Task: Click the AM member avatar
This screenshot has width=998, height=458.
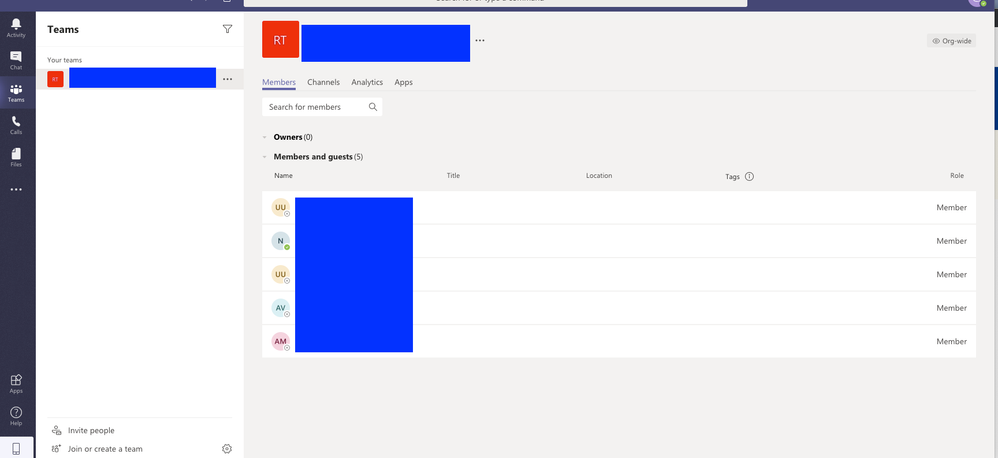Action: pyautogui.click(x=281, y=342)
